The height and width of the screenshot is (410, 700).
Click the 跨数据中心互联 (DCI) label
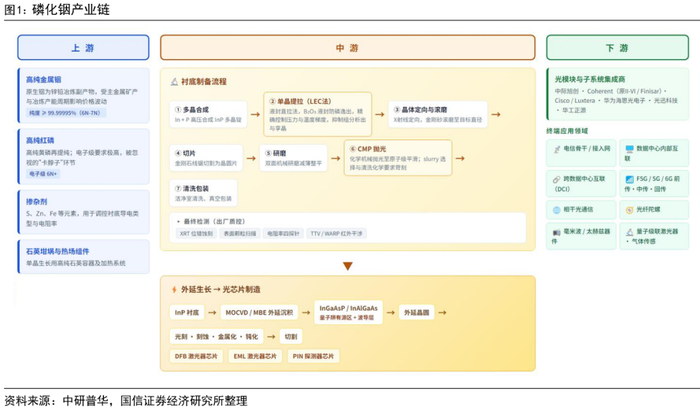coord(579,184)
